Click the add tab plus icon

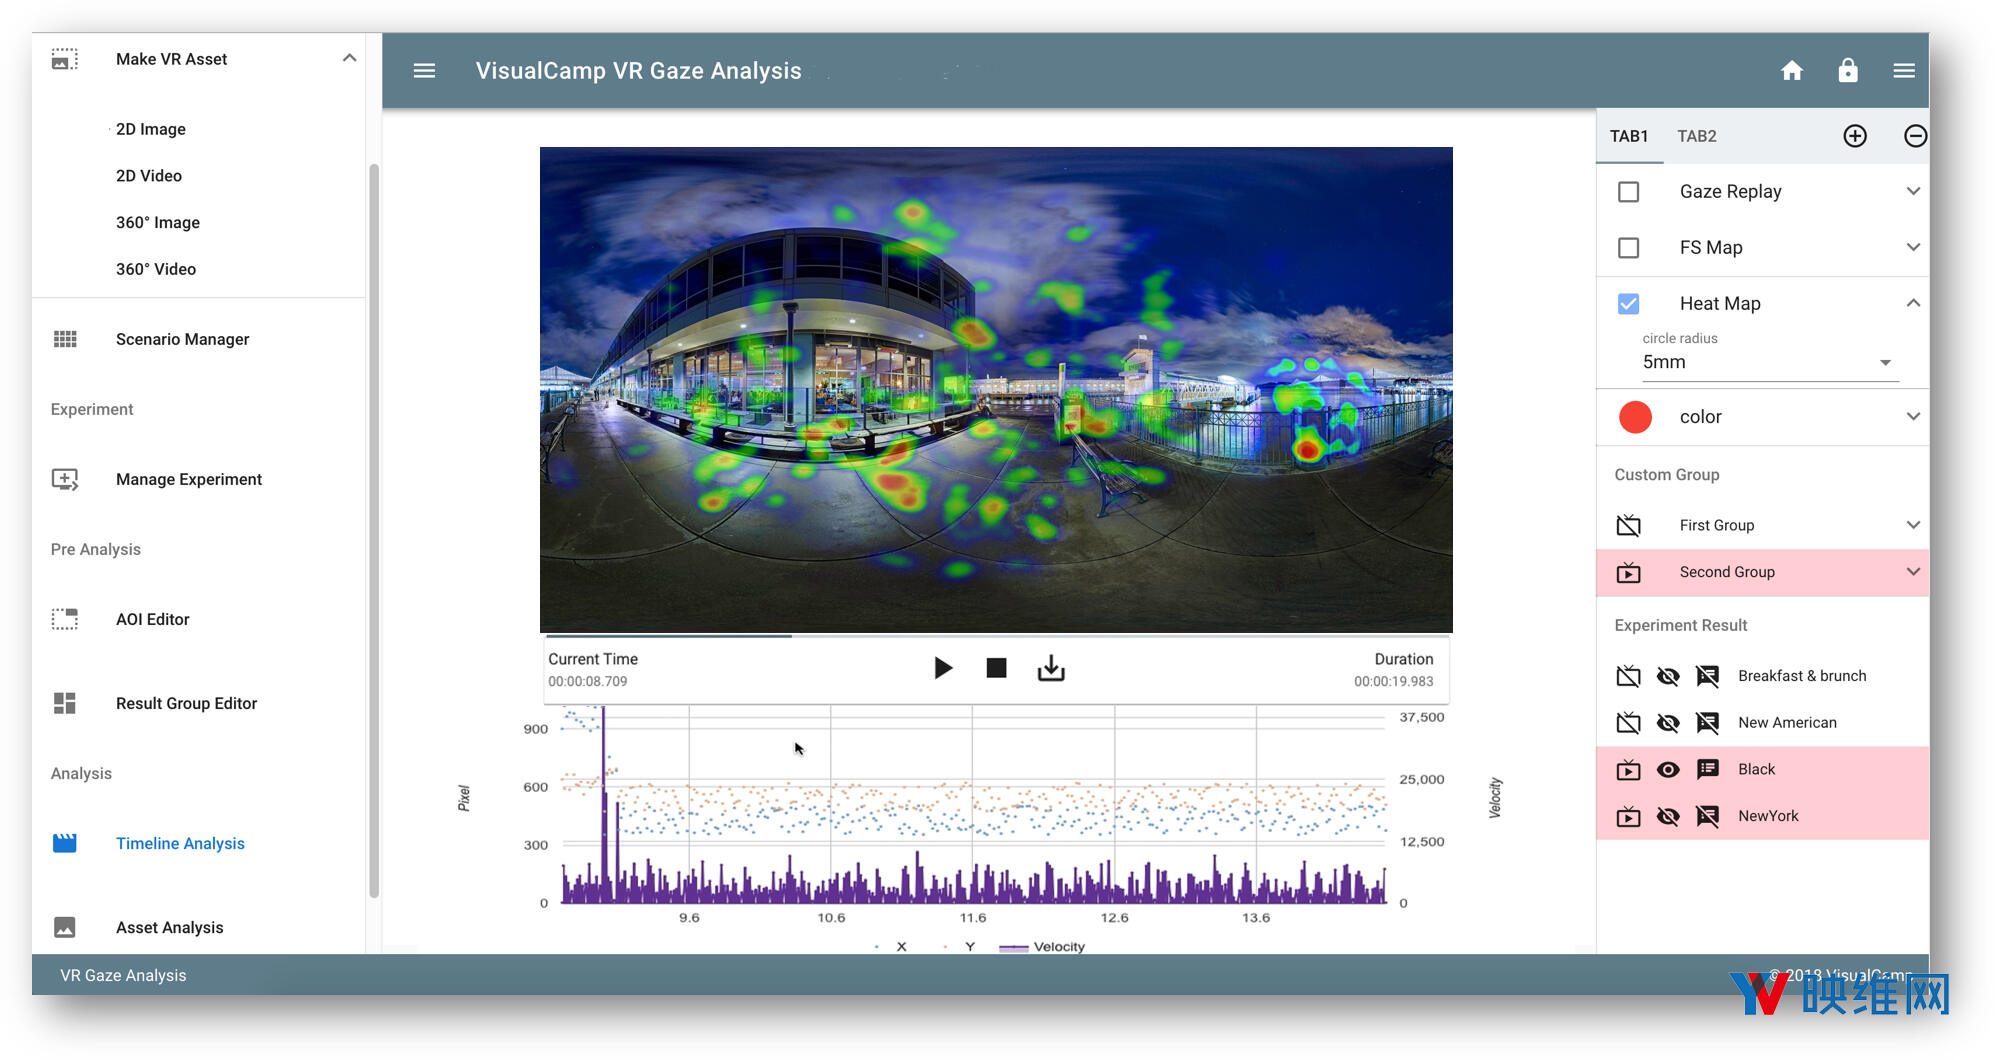click(x=1854, y=136)
